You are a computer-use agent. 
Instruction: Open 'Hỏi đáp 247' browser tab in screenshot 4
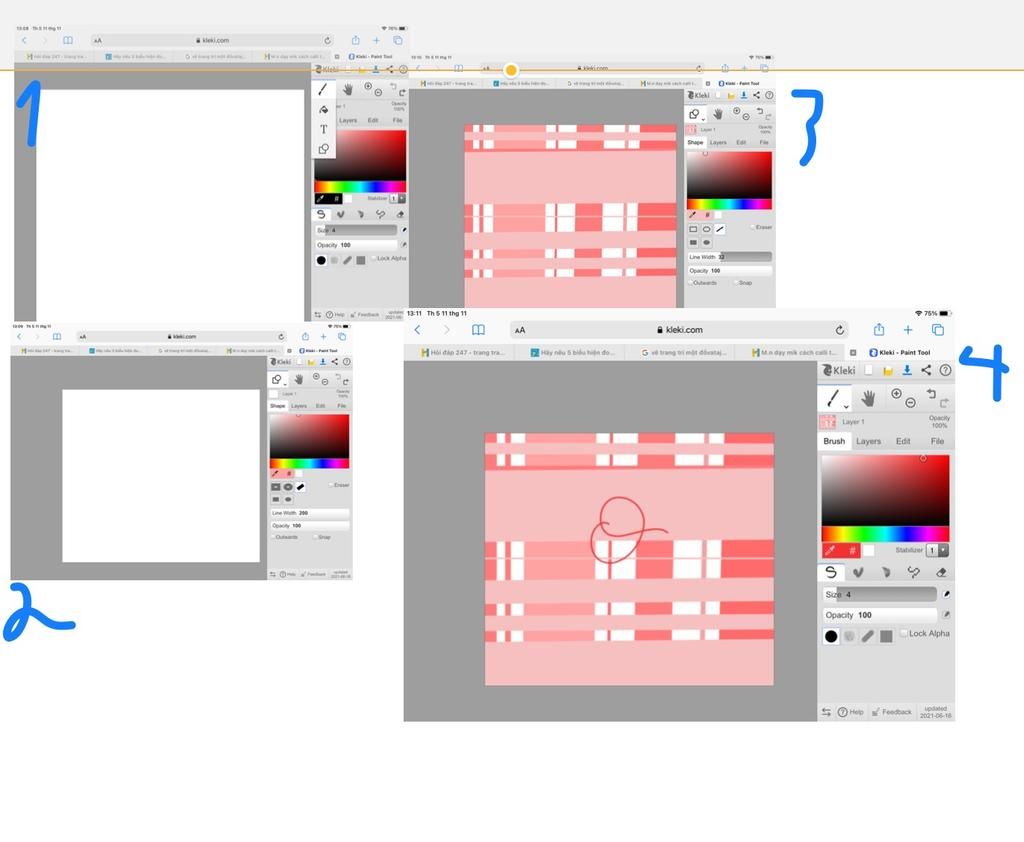click(x=462, y=353)
